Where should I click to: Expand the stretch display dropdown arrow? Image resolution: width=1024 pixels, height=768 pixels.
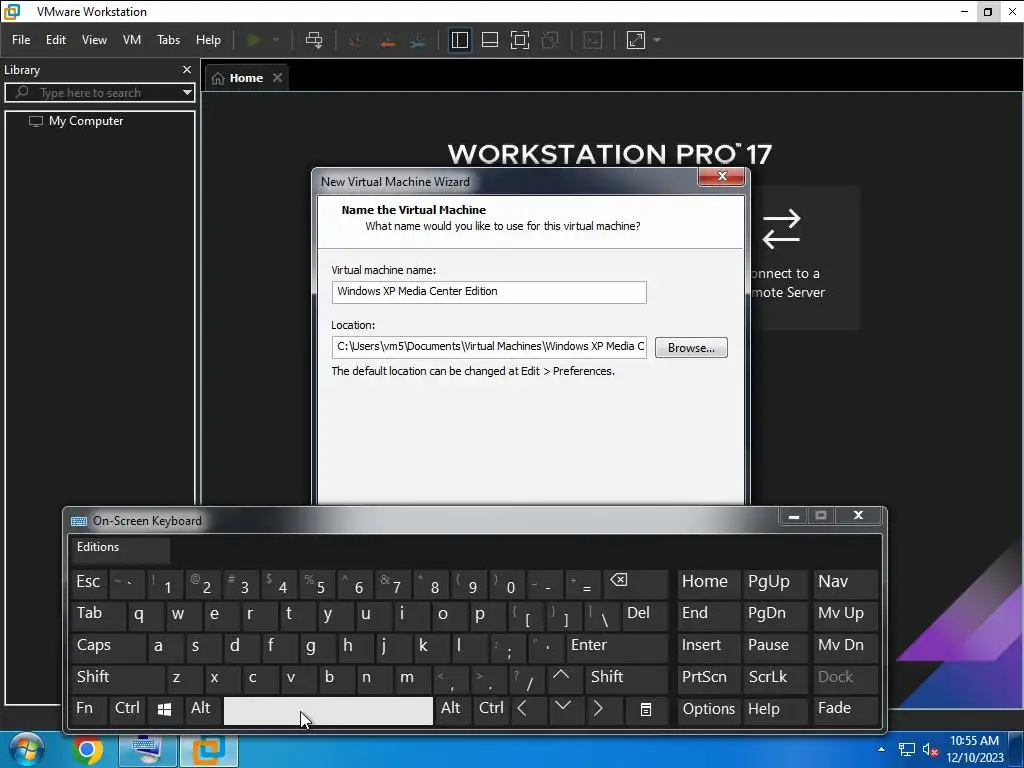coord(657,40)
